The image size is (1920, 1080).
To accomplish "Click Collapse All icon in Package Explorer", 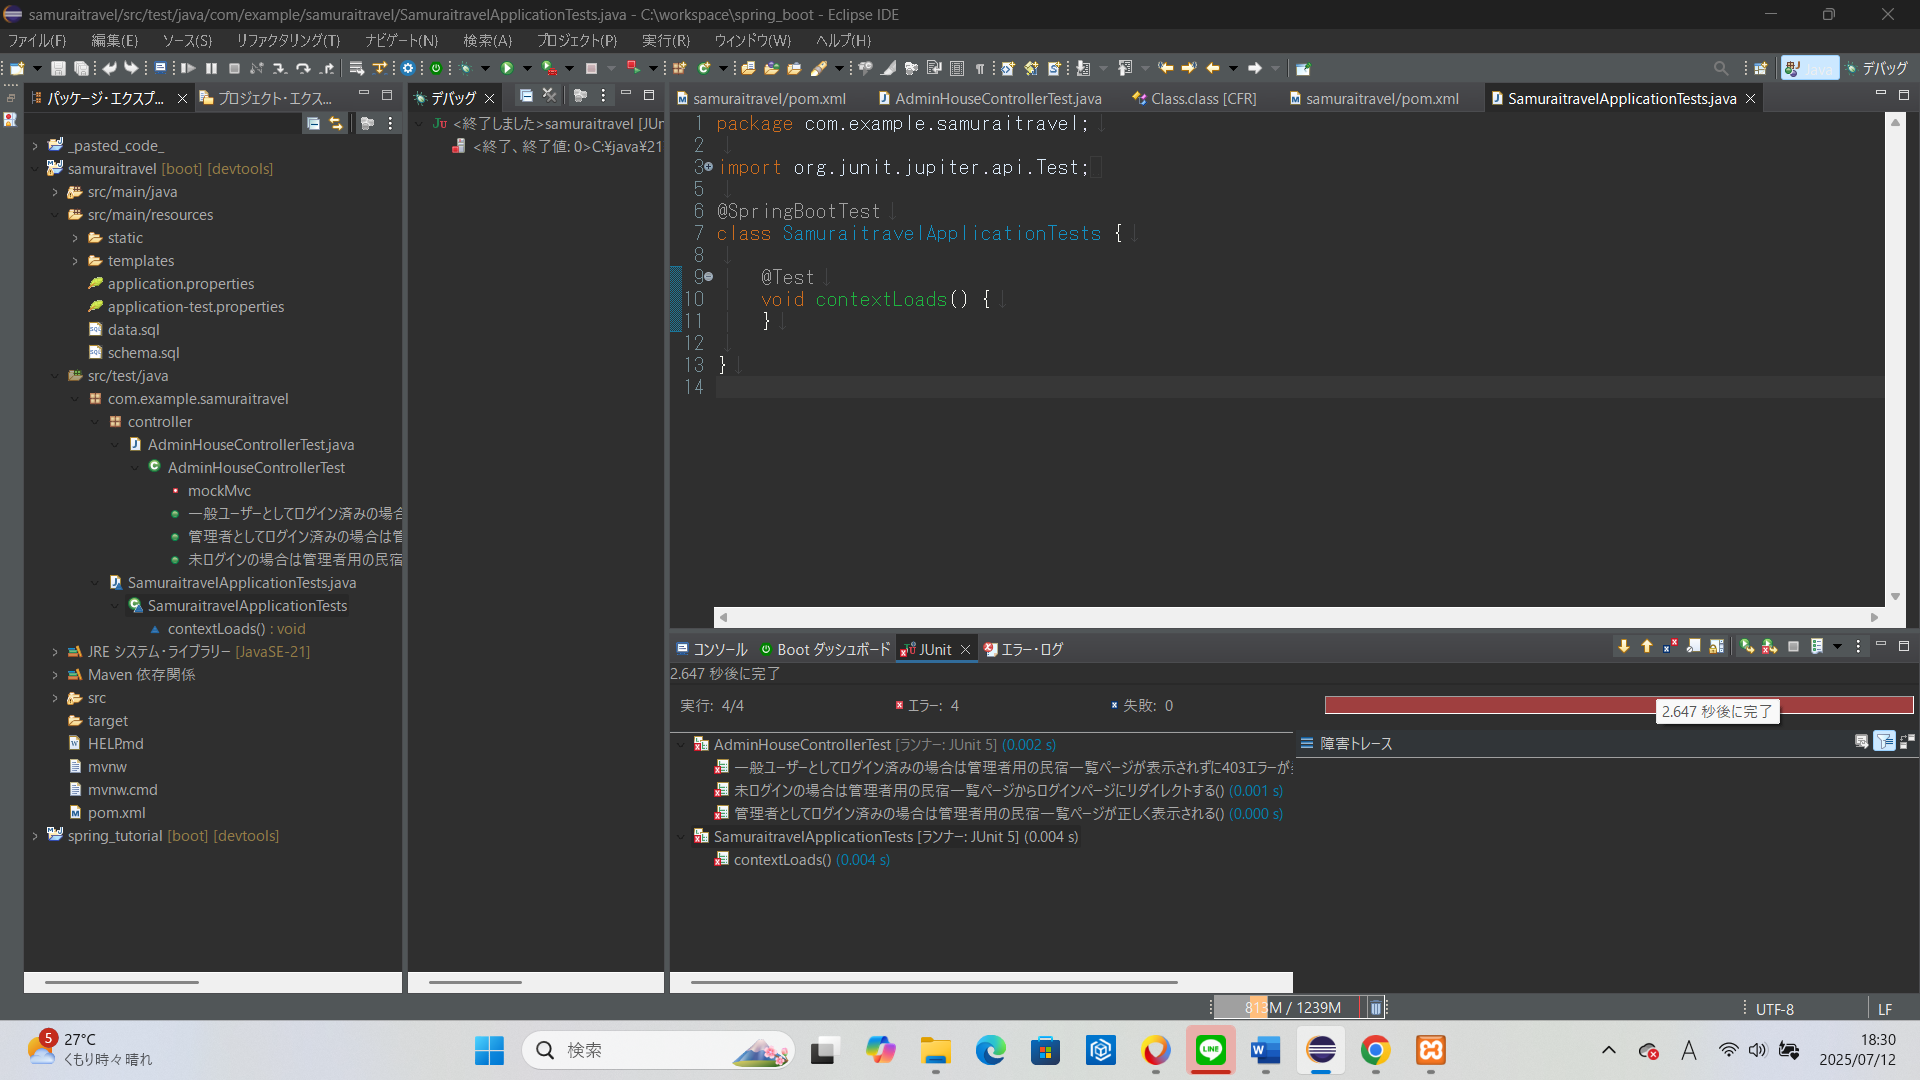I will [x=313, y=123].
